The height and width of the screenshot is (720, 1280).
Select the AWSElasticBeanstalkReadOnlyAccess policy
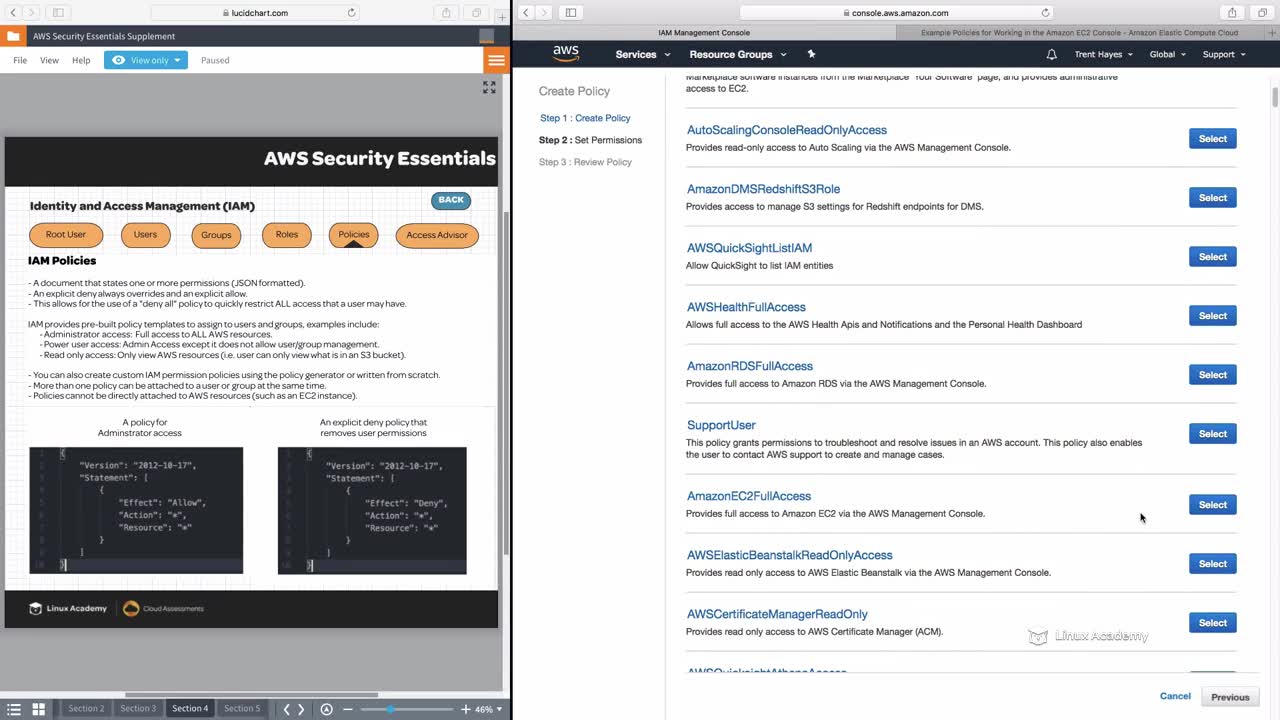pos(1212,564)
